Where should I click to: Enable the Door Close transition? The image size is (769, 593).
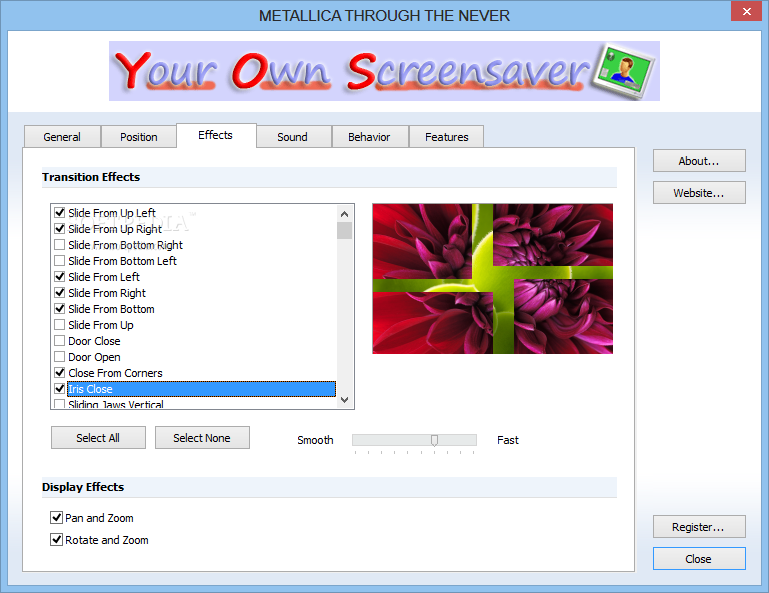click(x=60, y=341)
